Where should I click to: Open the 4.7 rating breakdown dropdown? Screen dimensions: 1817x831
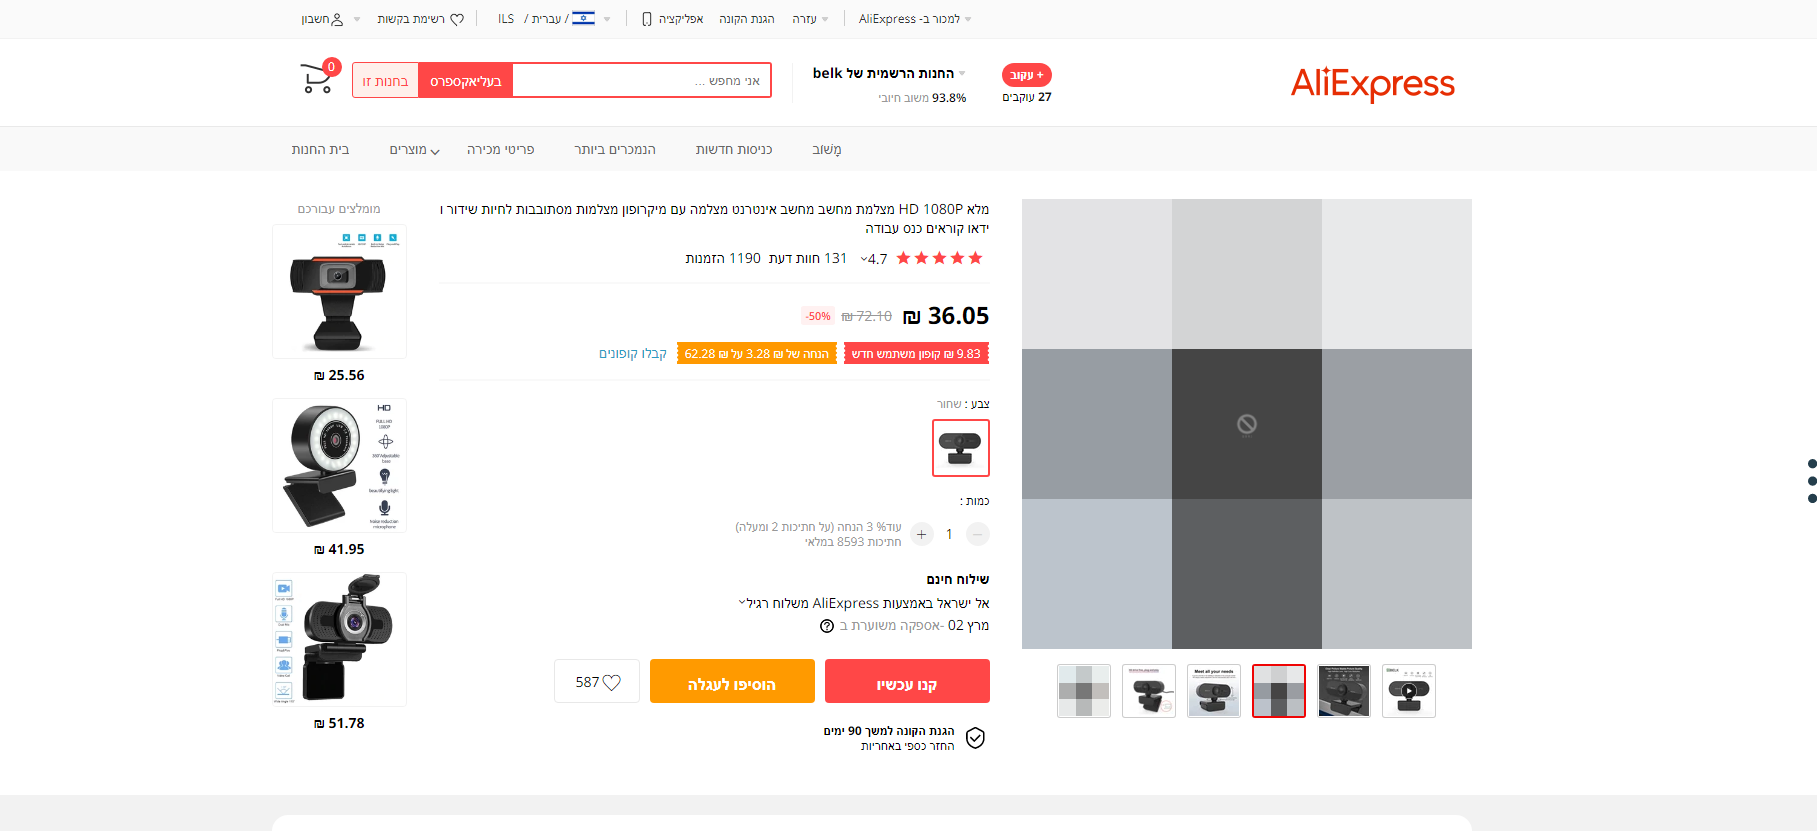pos(874,259)
